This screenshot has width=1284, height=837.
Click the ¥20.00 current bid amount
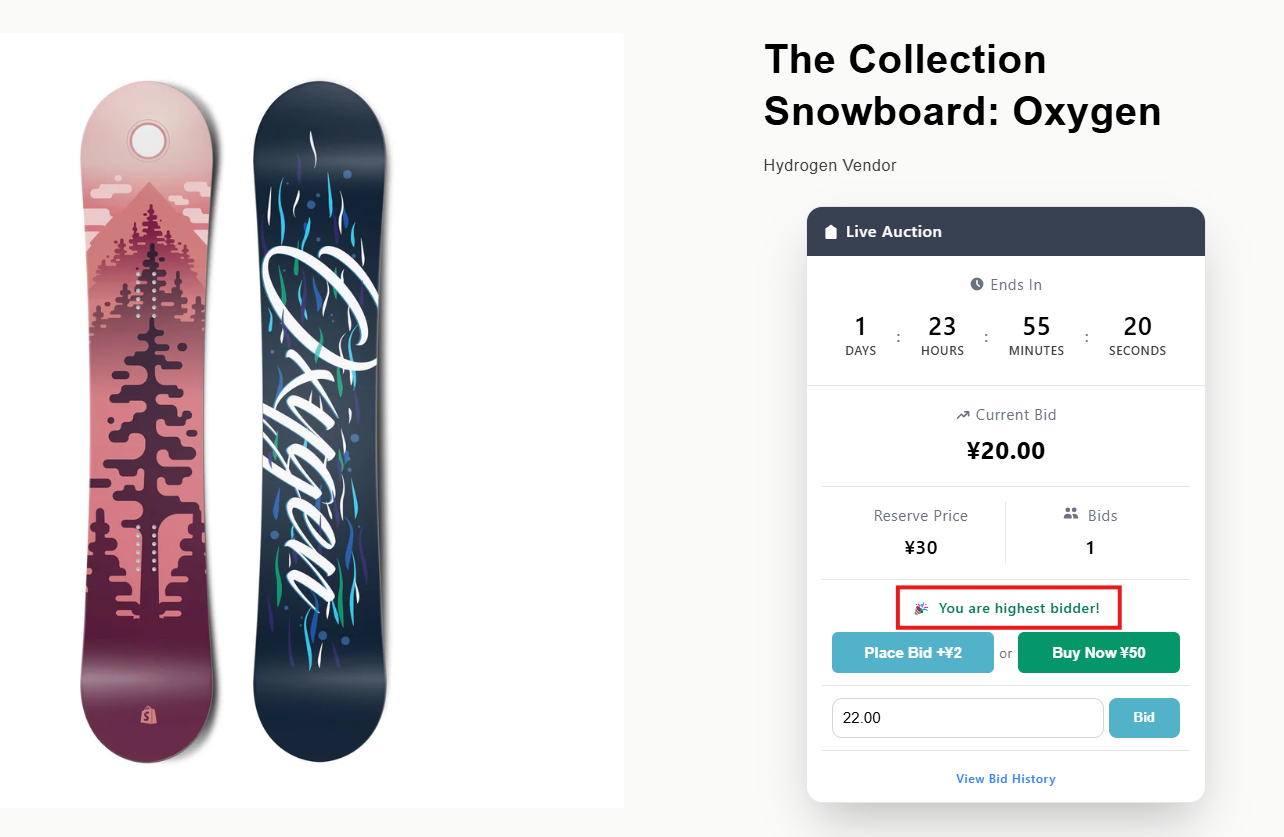(1005, 451)
